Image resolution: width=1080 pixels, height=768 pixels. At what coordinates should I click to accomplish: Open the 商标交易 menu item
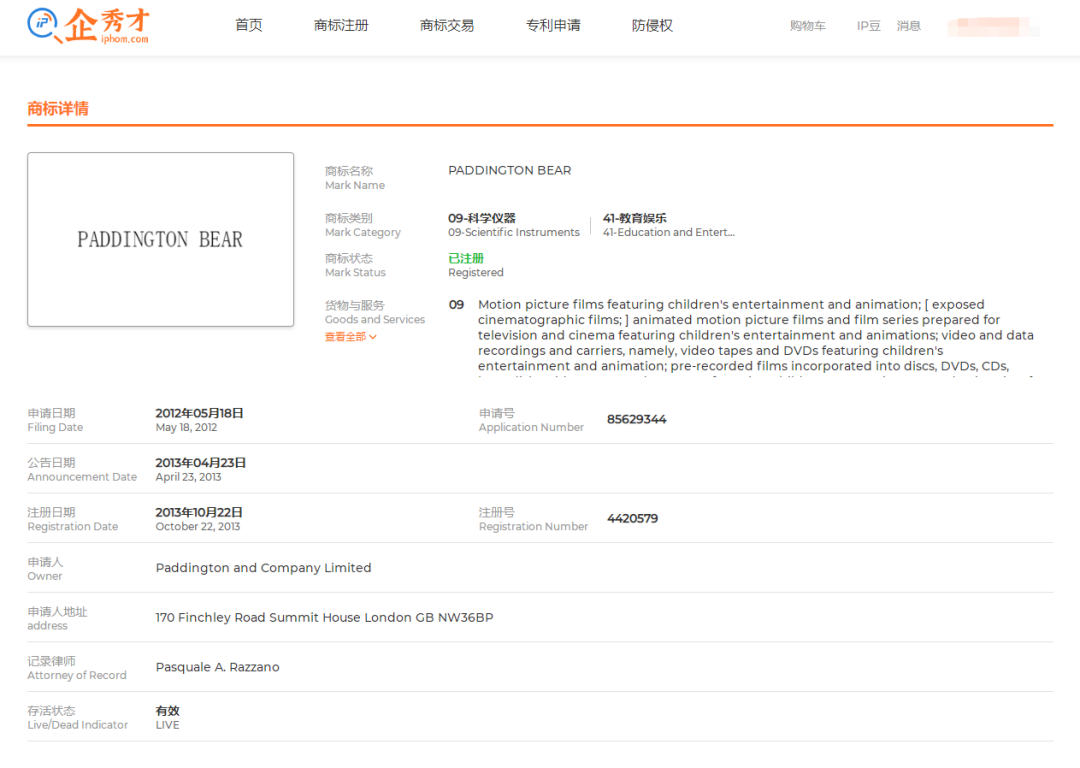point(447,25)
